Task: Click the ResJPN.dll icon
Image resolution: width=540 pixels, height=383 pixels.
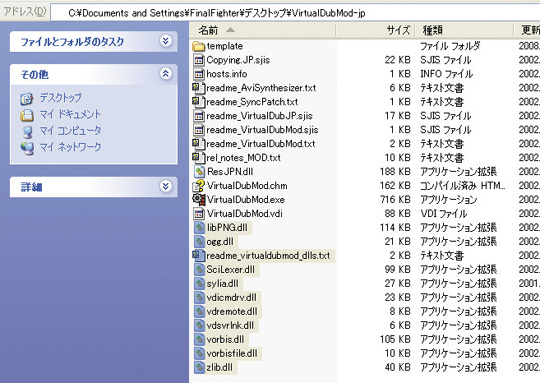Action: [199, 172]
